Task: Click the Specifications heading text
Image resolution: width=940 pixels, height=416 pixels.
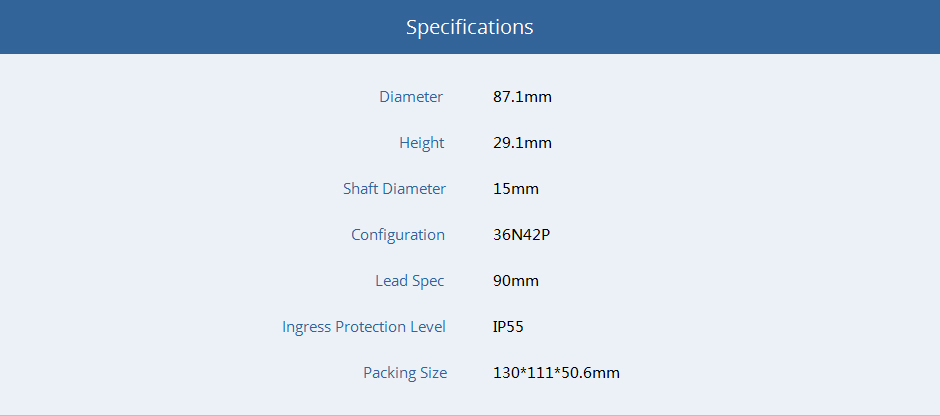Action: [x=469, y=27]
